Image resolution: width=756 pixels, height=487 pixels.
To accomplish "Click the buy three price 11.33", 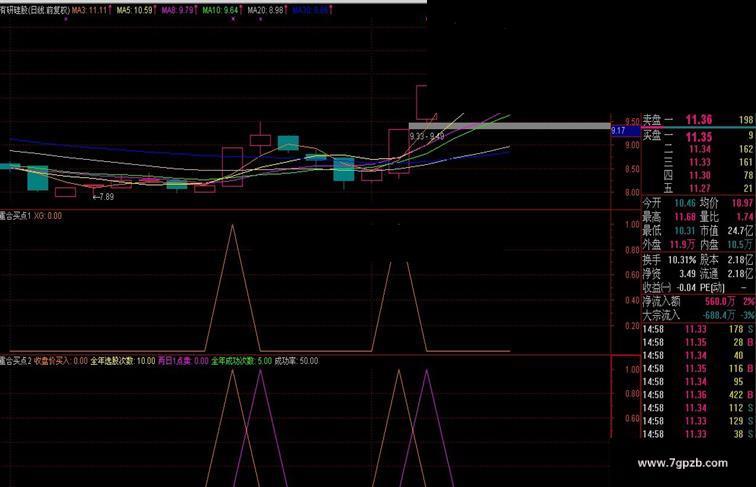I will [700, 162].
